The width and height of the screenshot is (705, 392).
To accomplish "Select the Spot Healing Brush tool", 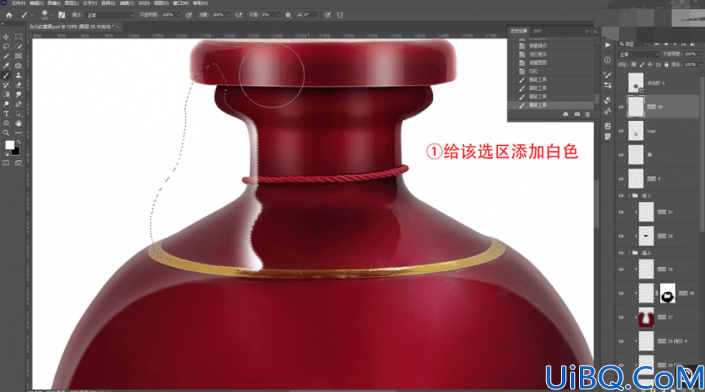I will click(18, 66).
